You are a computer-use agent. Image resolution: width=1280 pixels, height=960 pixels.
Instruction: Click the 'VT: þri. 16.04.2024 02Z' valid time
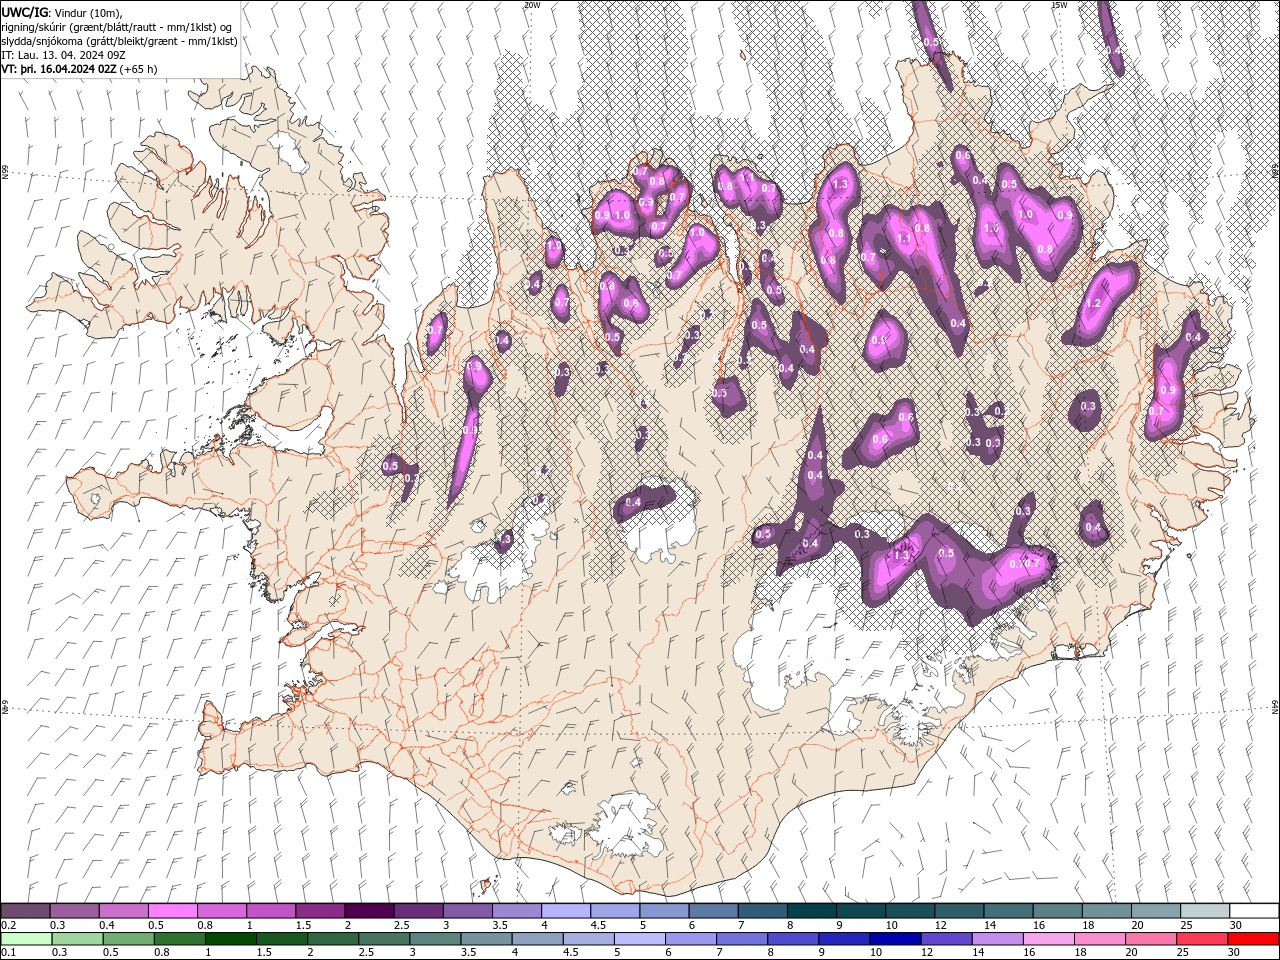click(59, 69)
